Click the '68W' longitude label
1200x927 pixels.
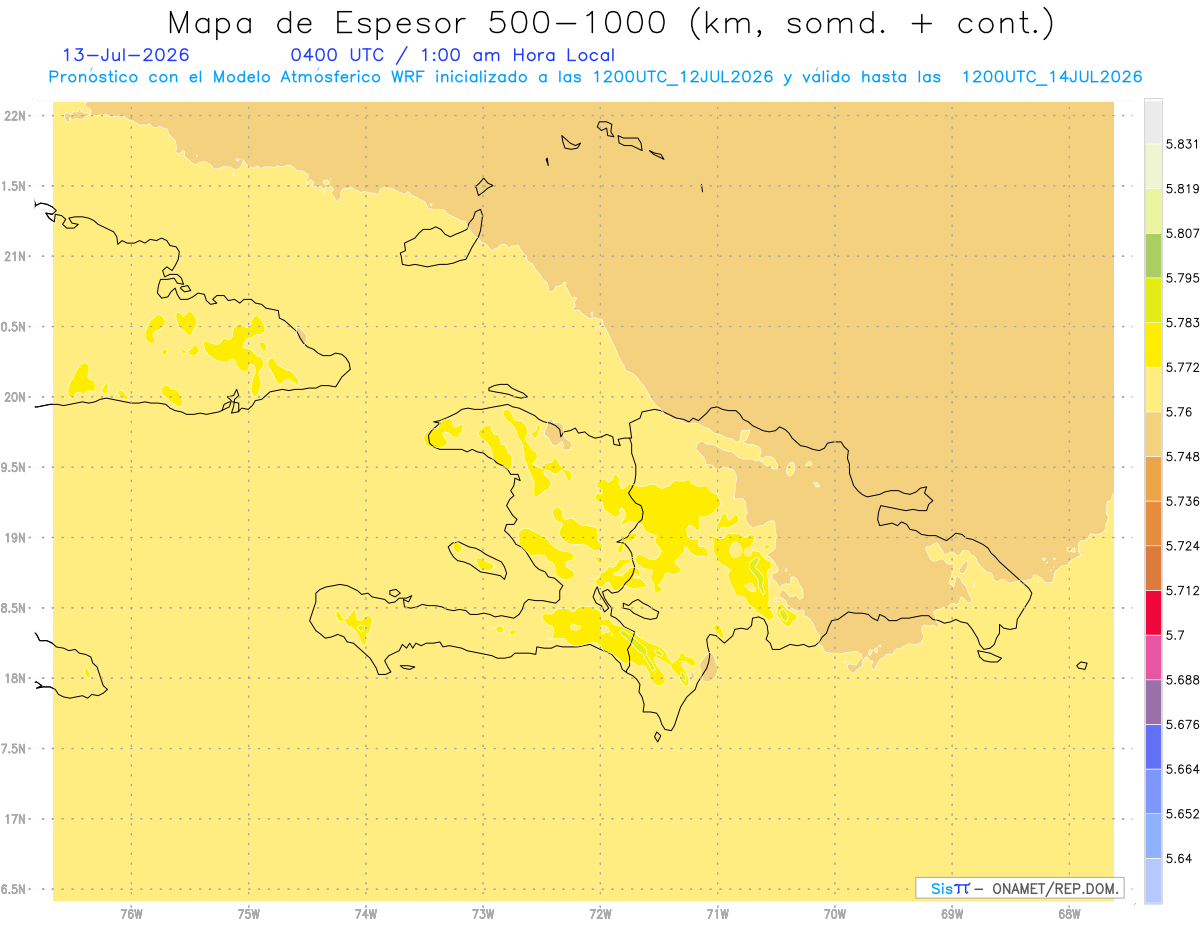[1069, 914]
